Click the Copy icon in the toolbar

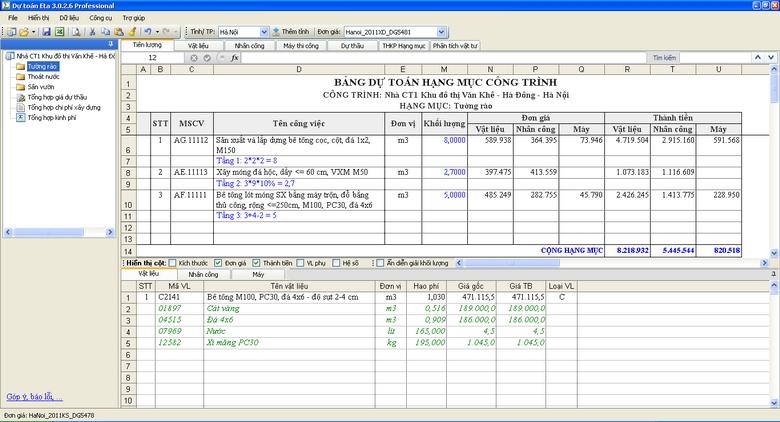click(105, 32)
